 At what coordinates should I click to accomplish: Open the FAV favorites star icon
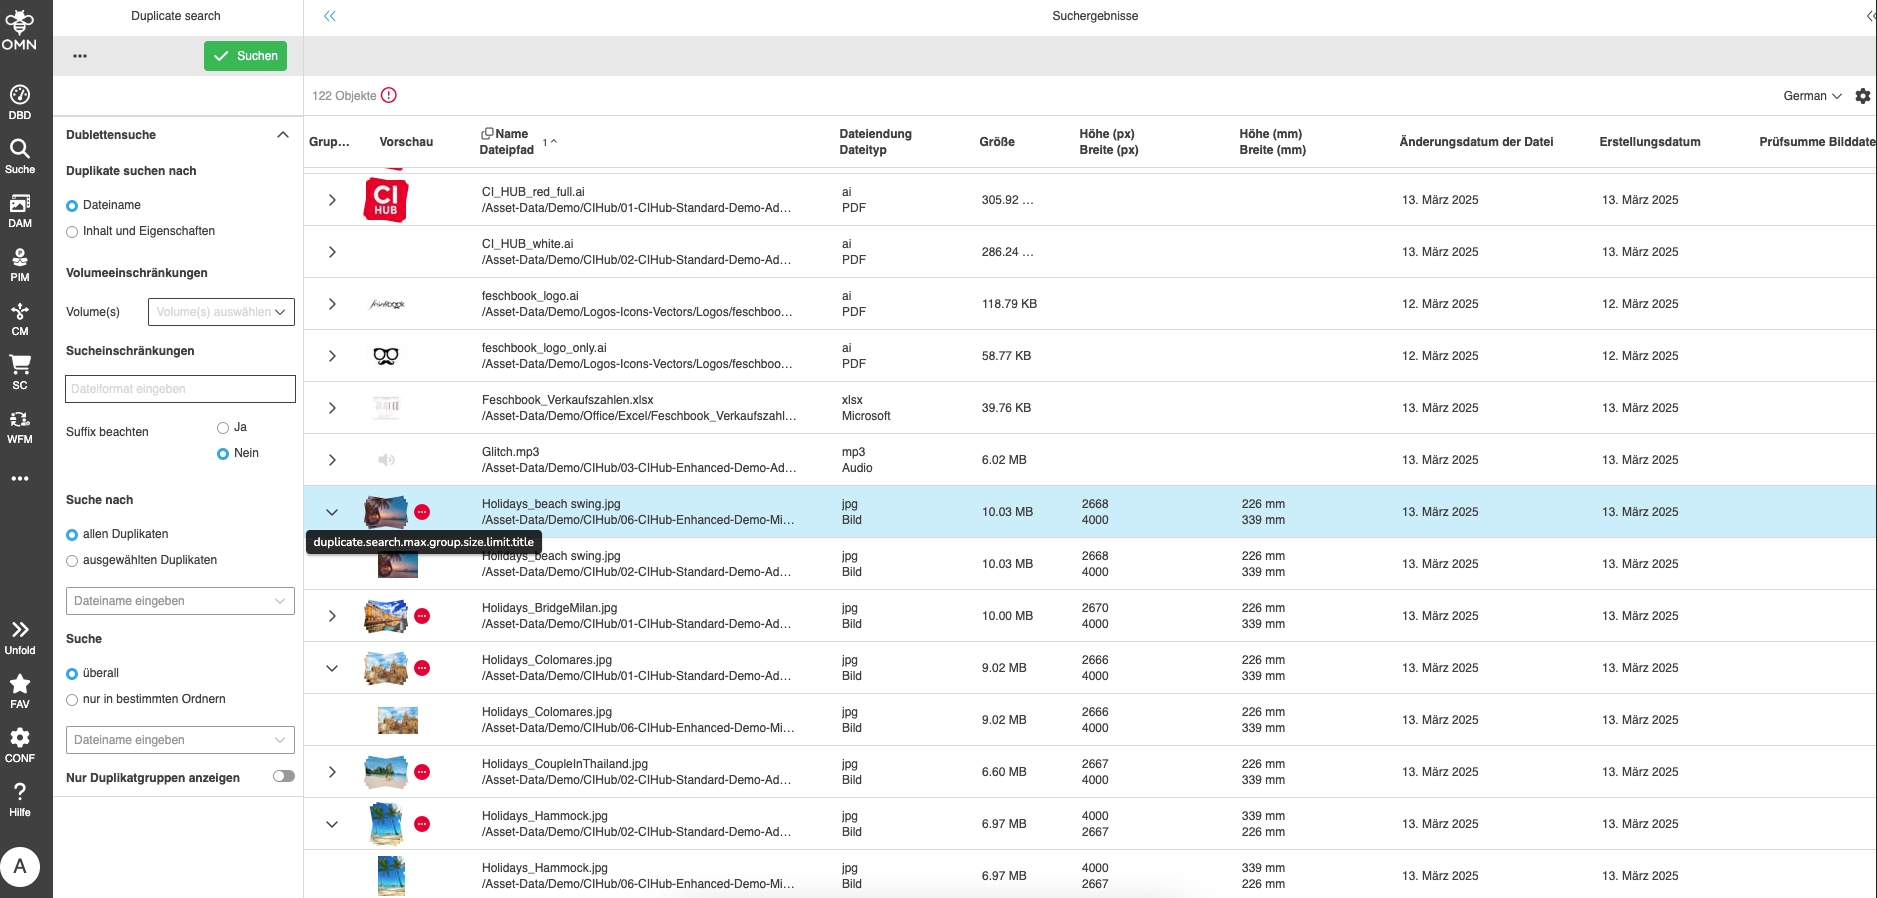pos(20,691)
